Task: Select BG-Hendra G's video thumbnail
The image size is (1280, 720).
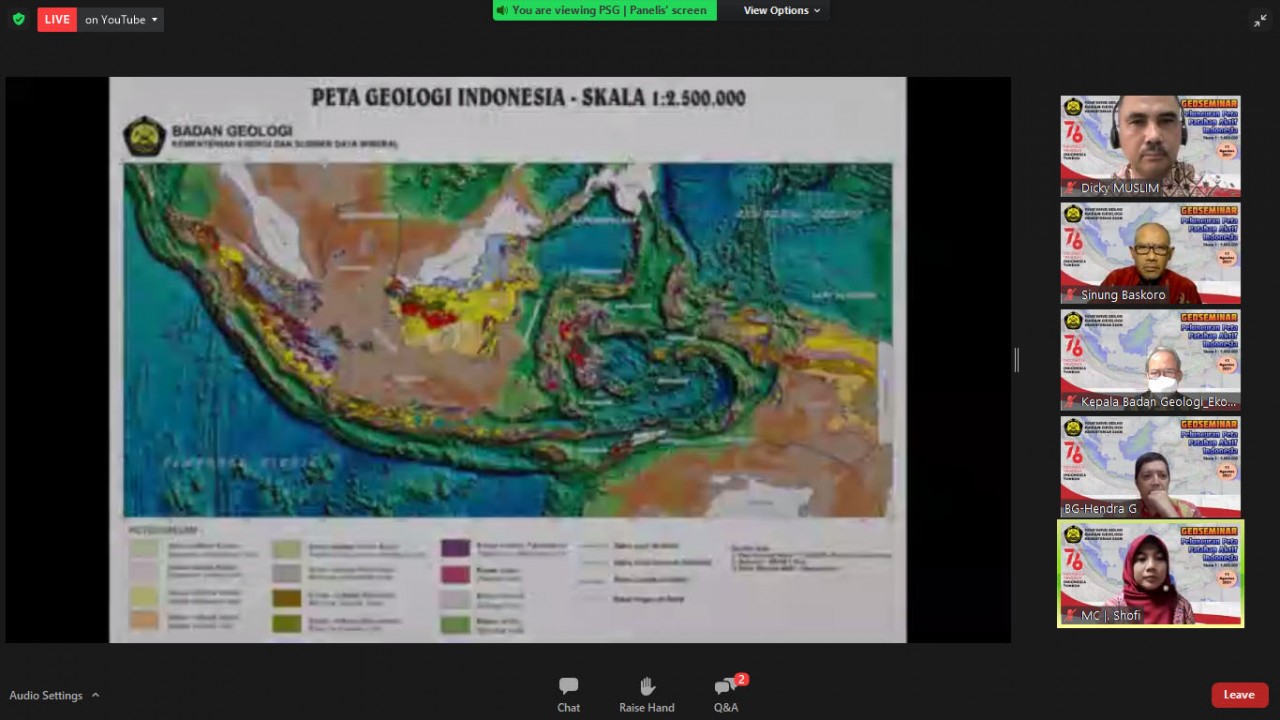Action: coord(1150,466)
